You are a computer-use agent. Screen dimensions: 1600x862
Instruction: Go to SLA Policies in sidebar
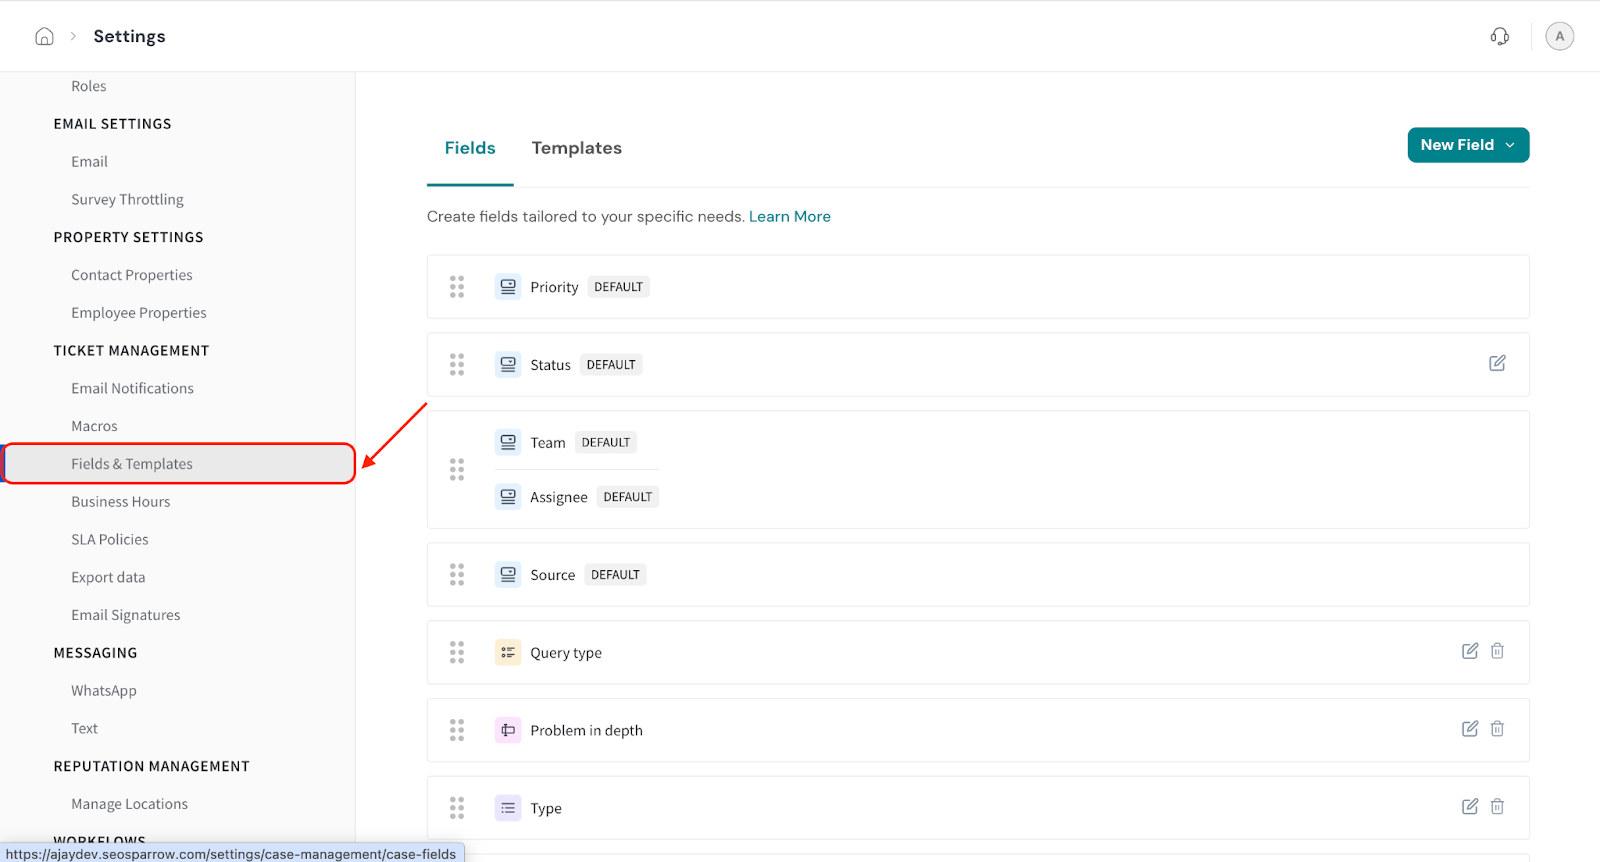coord(109,540)
